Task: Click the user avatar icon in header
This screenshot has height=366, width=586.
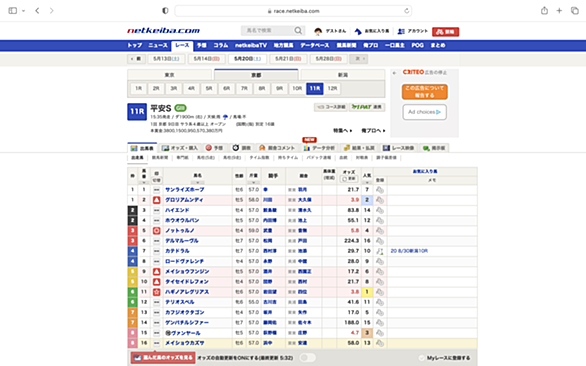Action: click(x=318, y=31)
